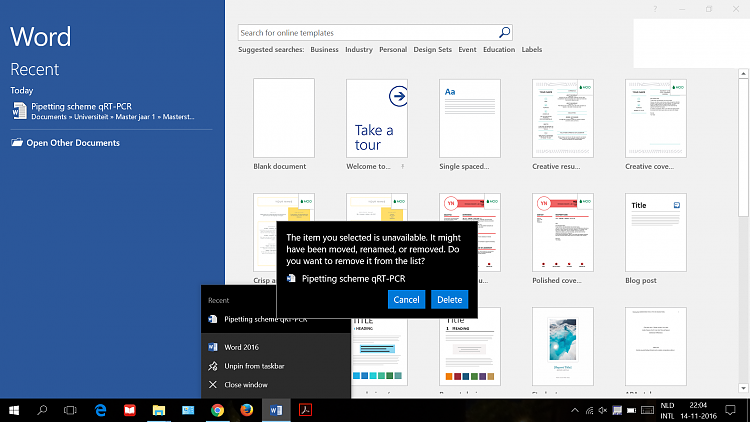Open the Windows Start menu
Image resolution: width=750 pixels, height=422 pixels.
click(14, 410)
